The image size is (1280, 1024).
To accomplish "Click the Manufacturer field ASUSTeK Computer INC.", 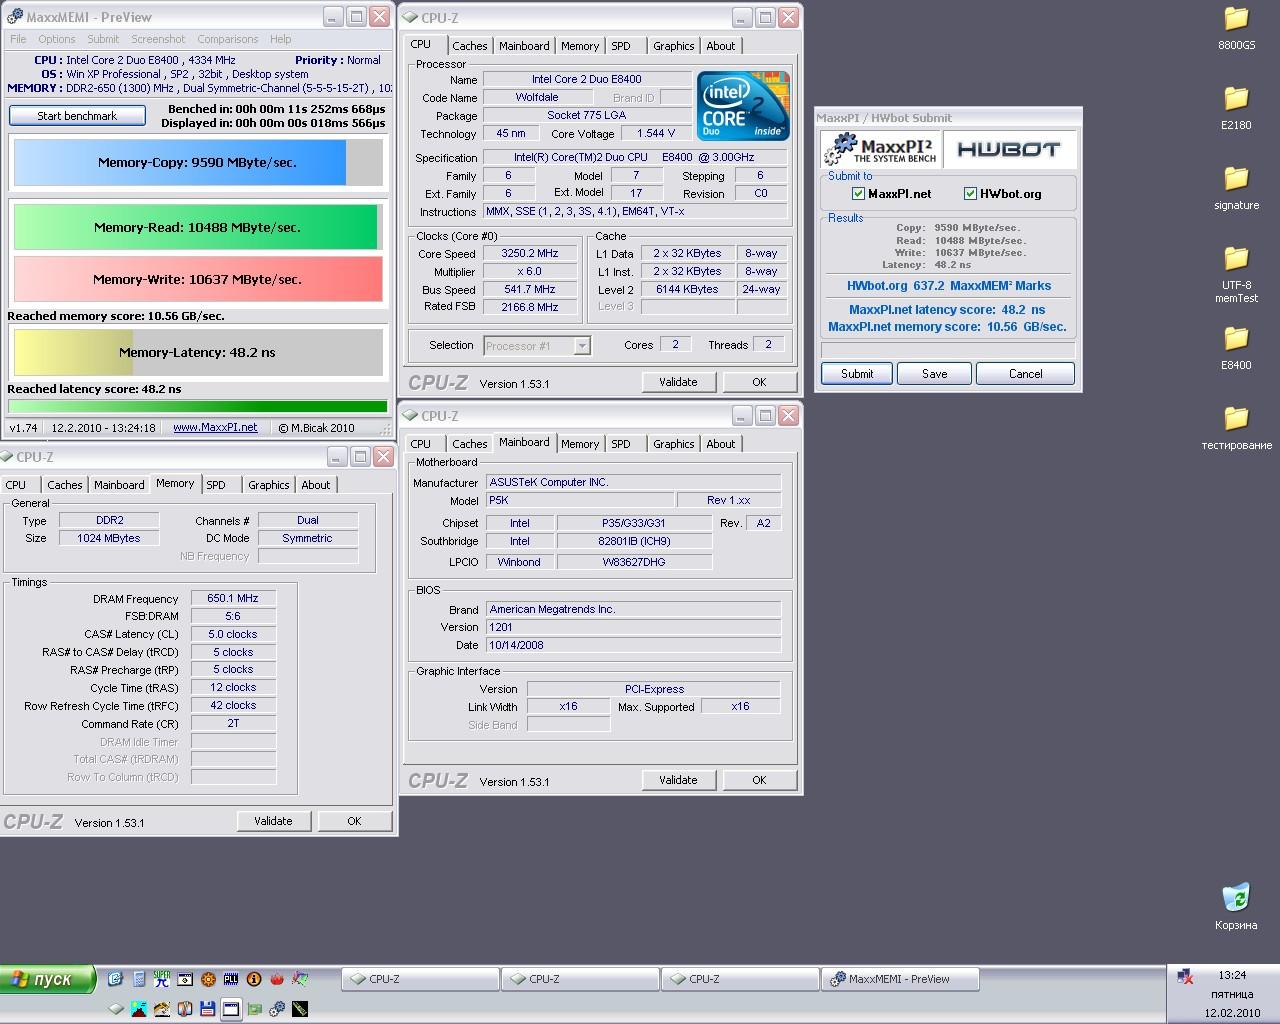I will tap(633, 482).
